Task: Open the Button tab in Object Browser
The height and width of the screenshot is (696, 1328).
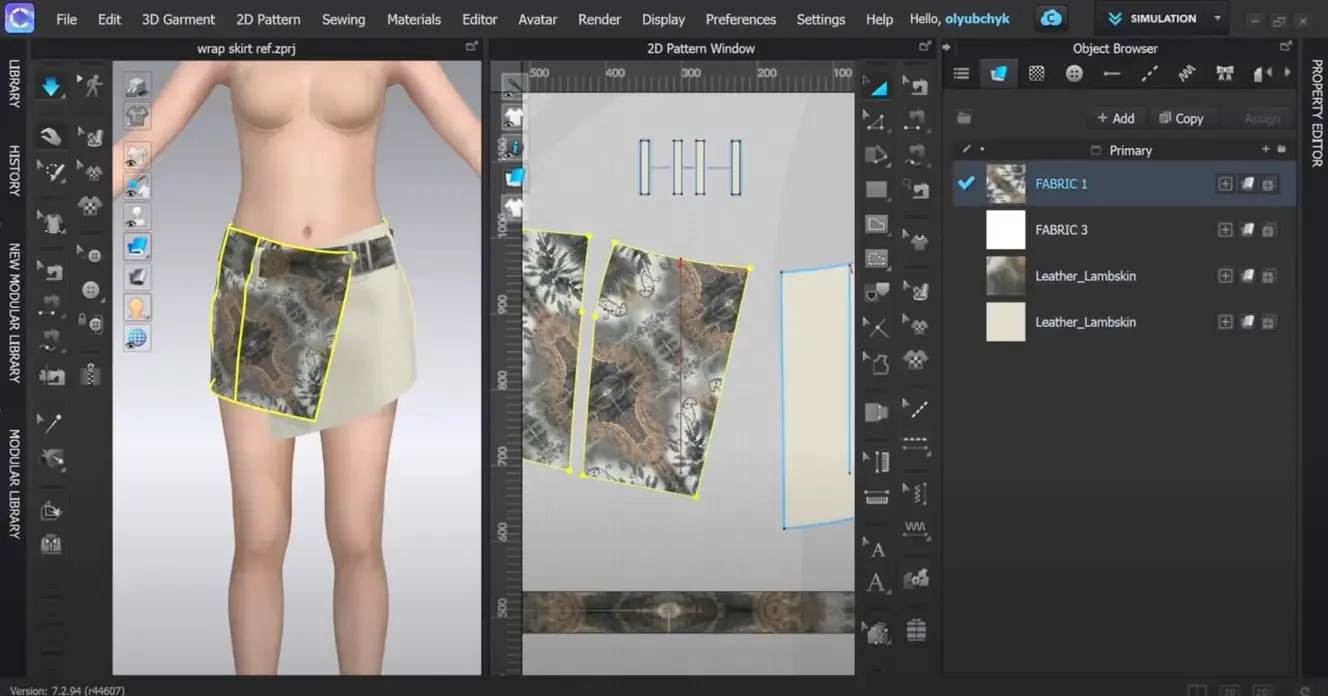Action: (x=1074, y=73)
